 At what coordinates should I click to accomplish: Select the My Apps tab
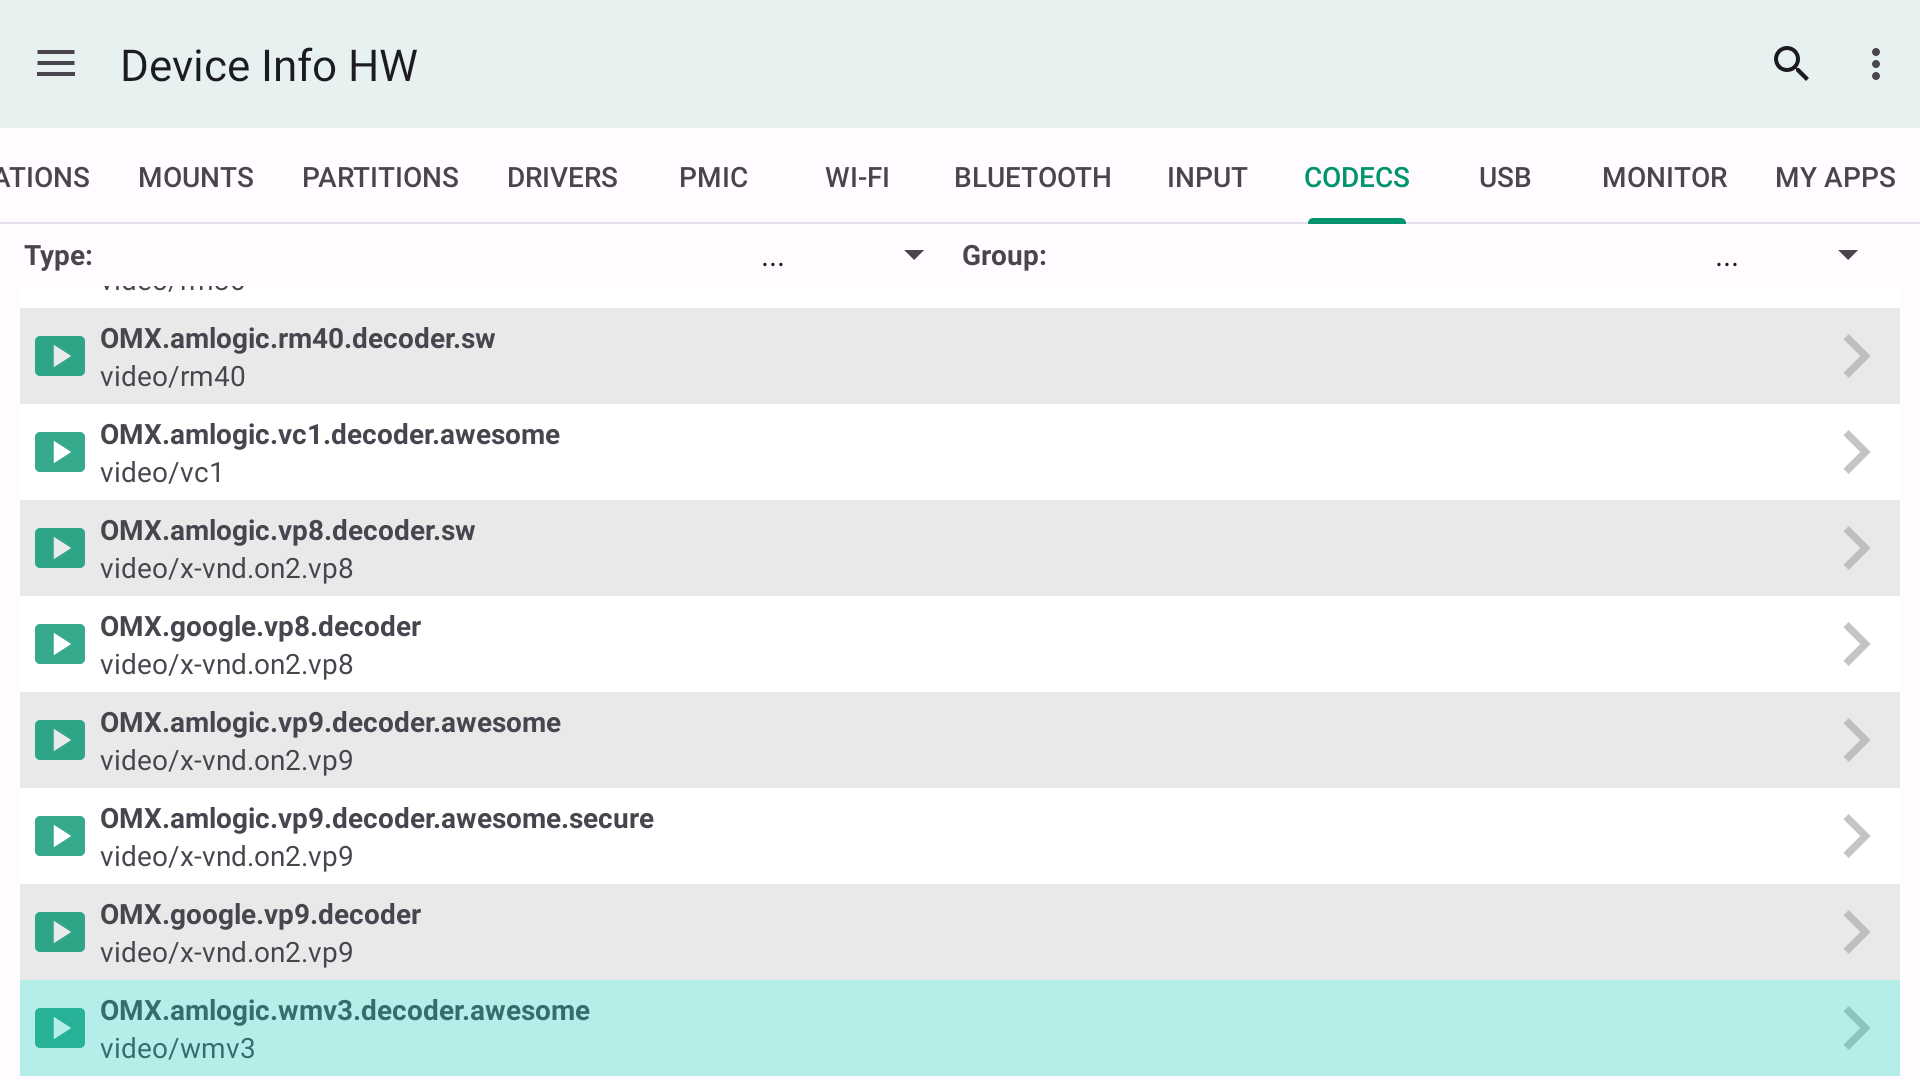click(x=1834, y=177)
